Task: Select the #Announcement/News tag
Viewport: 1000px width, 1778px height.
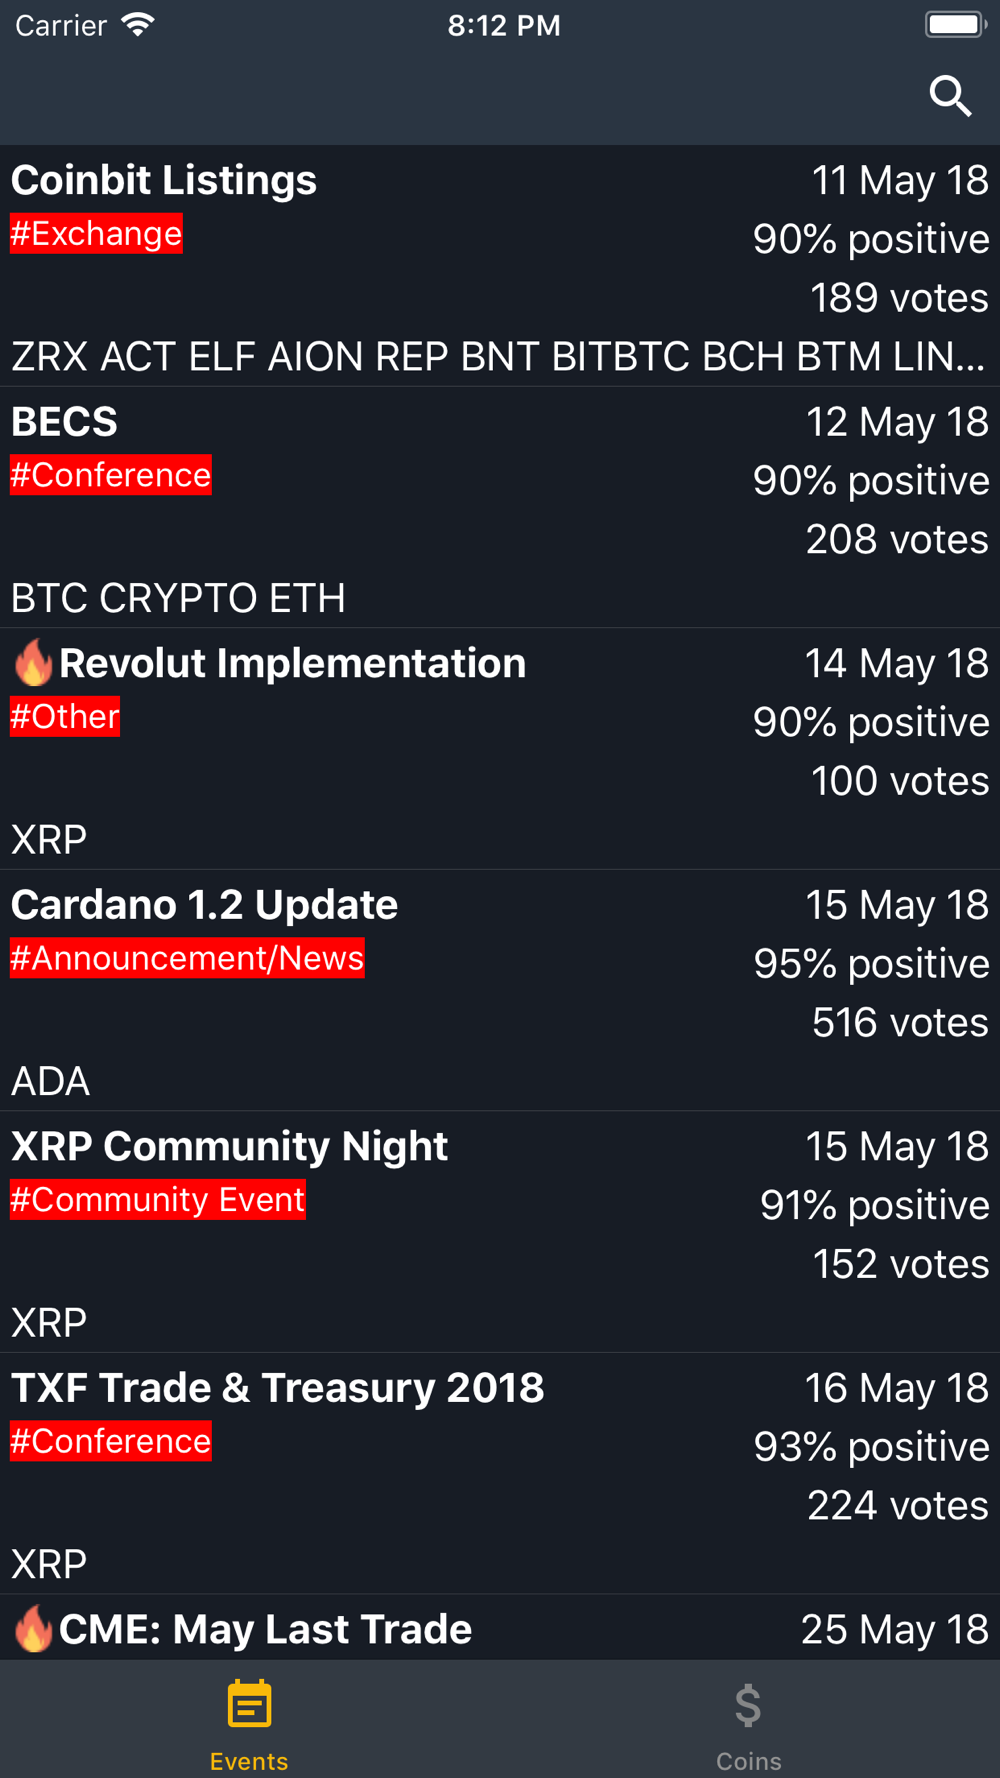Action: (187, 958)
